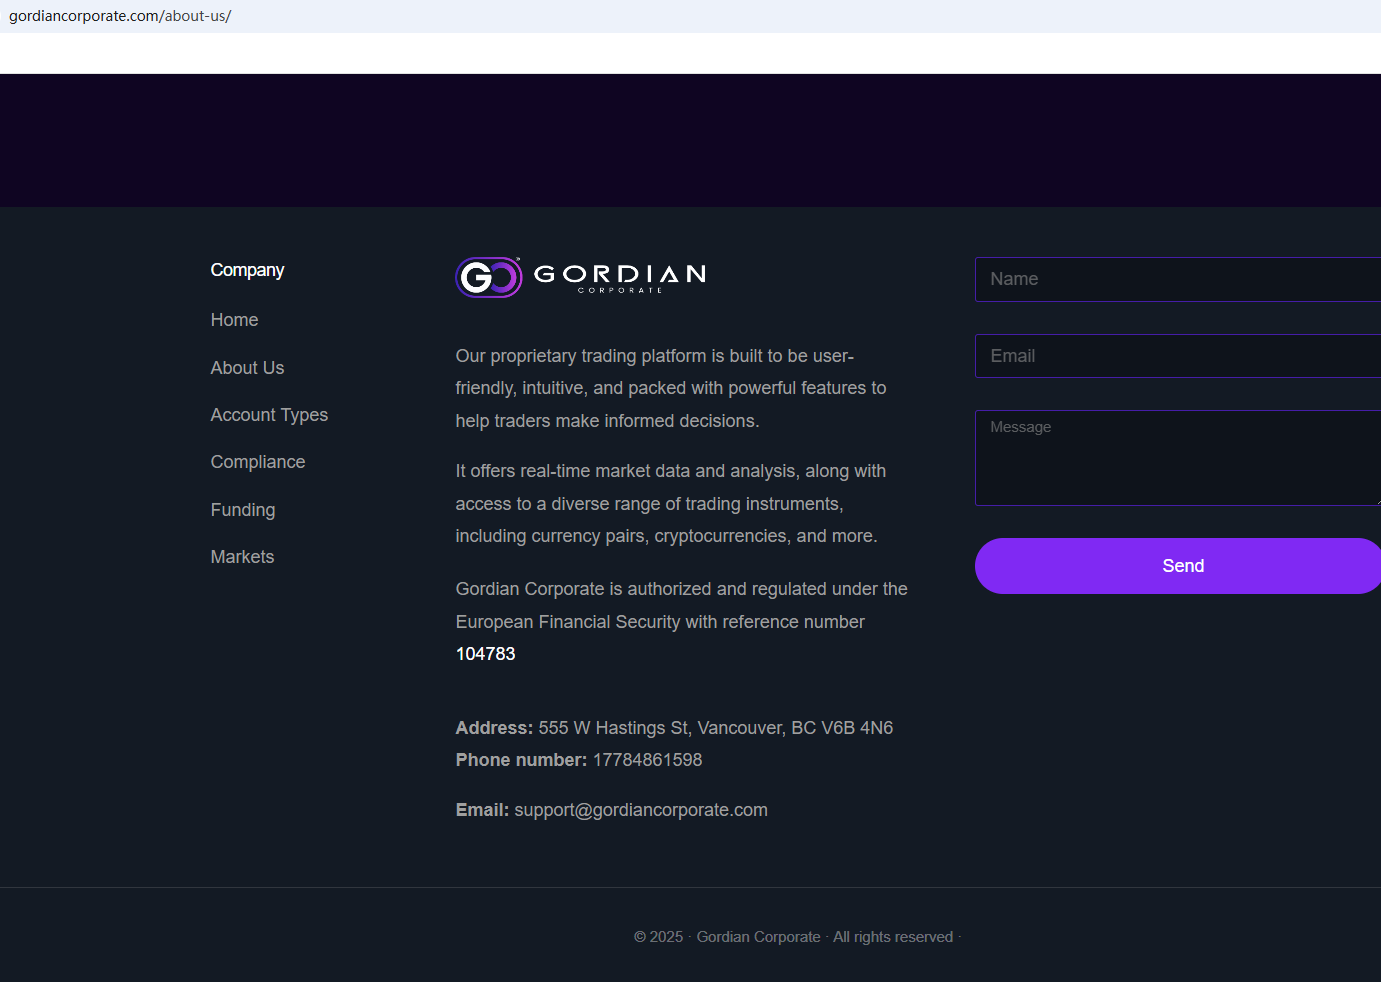
Task: Click the Company column heading
Action: [247, 270]
